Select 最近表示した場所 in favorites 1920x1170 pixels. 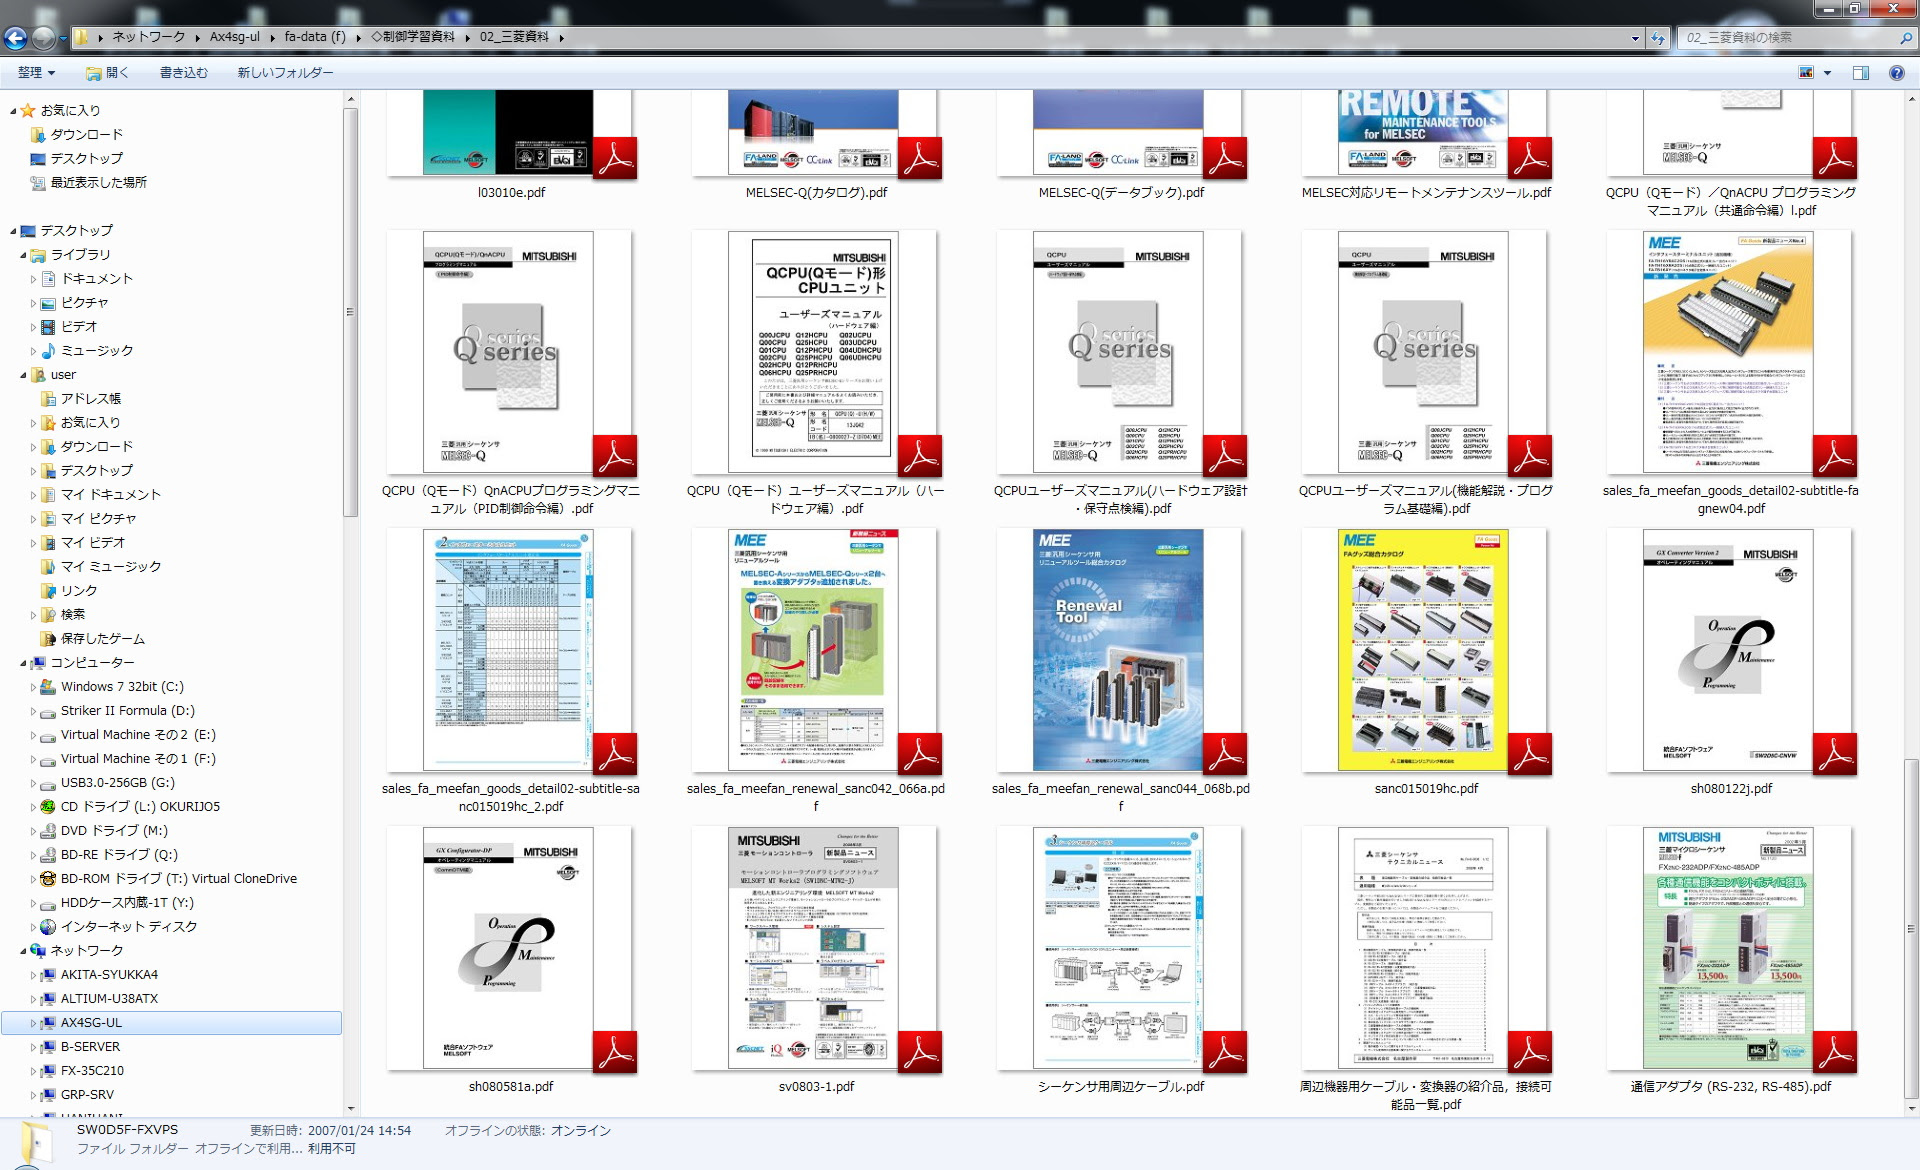tap(98, 183)
